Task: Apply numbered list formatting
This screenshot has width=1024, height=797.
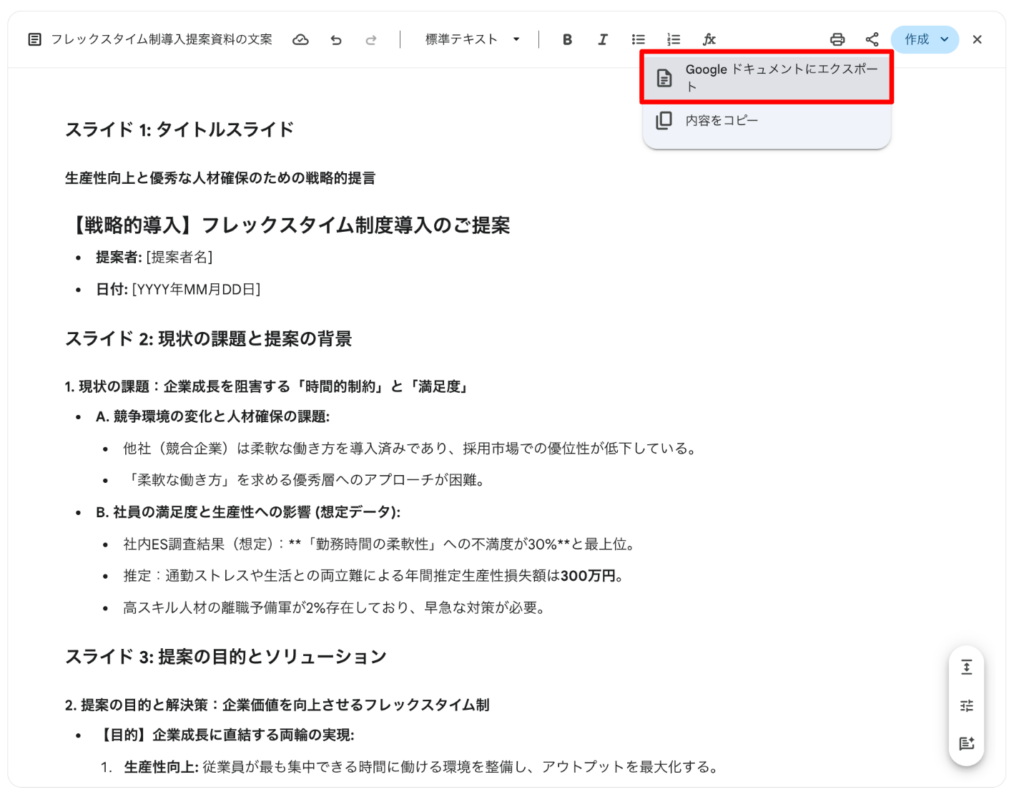Action: pos(673,40)
